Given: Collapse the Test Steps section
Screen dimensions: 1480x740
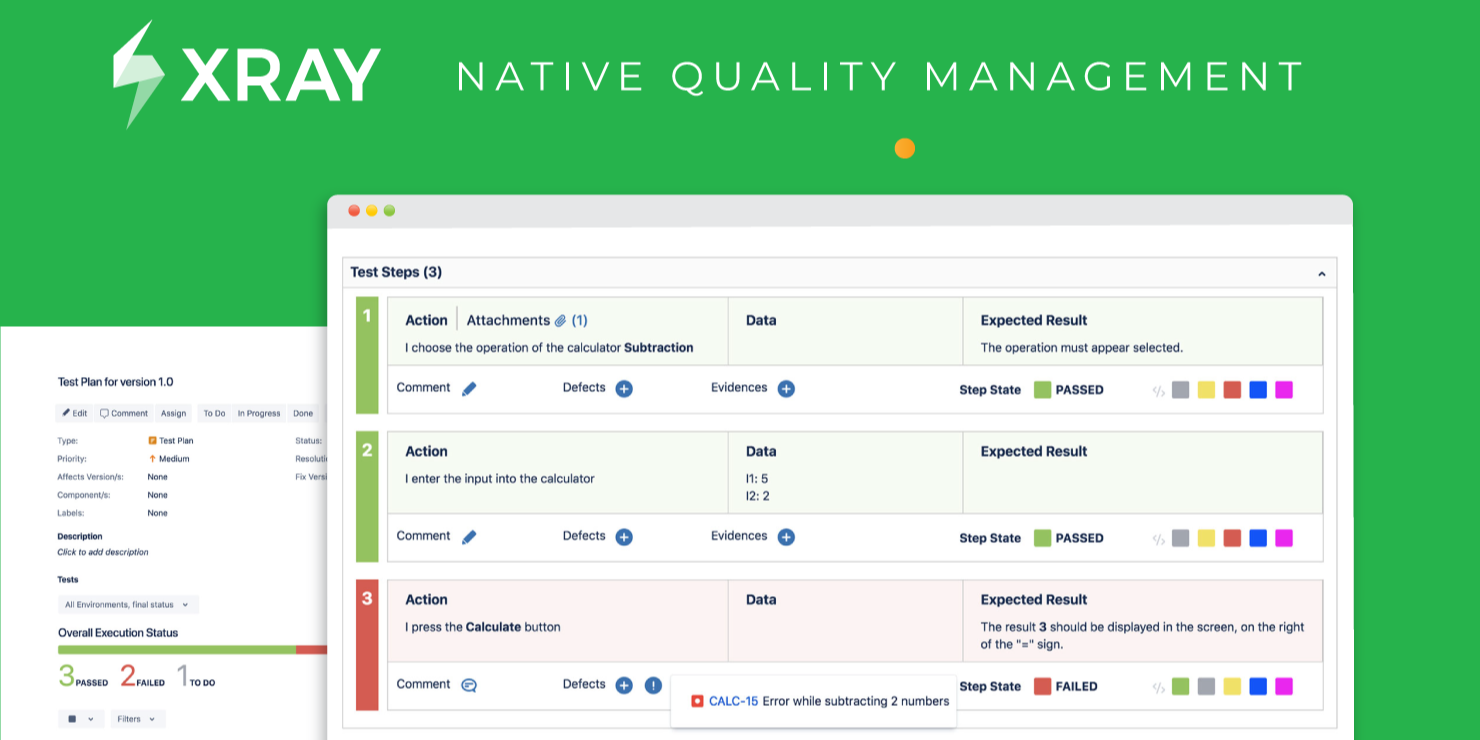Looking at the screenshot, I should (x=1321, y=273).
